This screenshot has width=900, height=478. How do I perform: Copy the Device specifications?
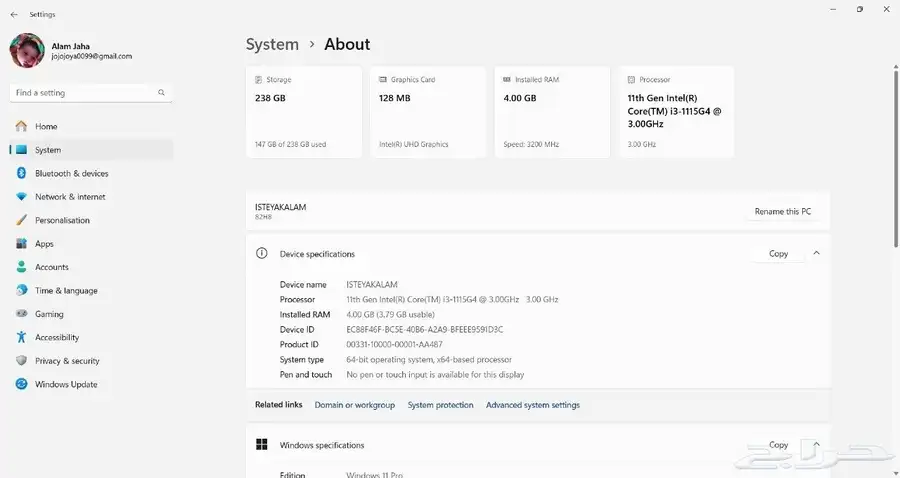(x=778, y=254)
